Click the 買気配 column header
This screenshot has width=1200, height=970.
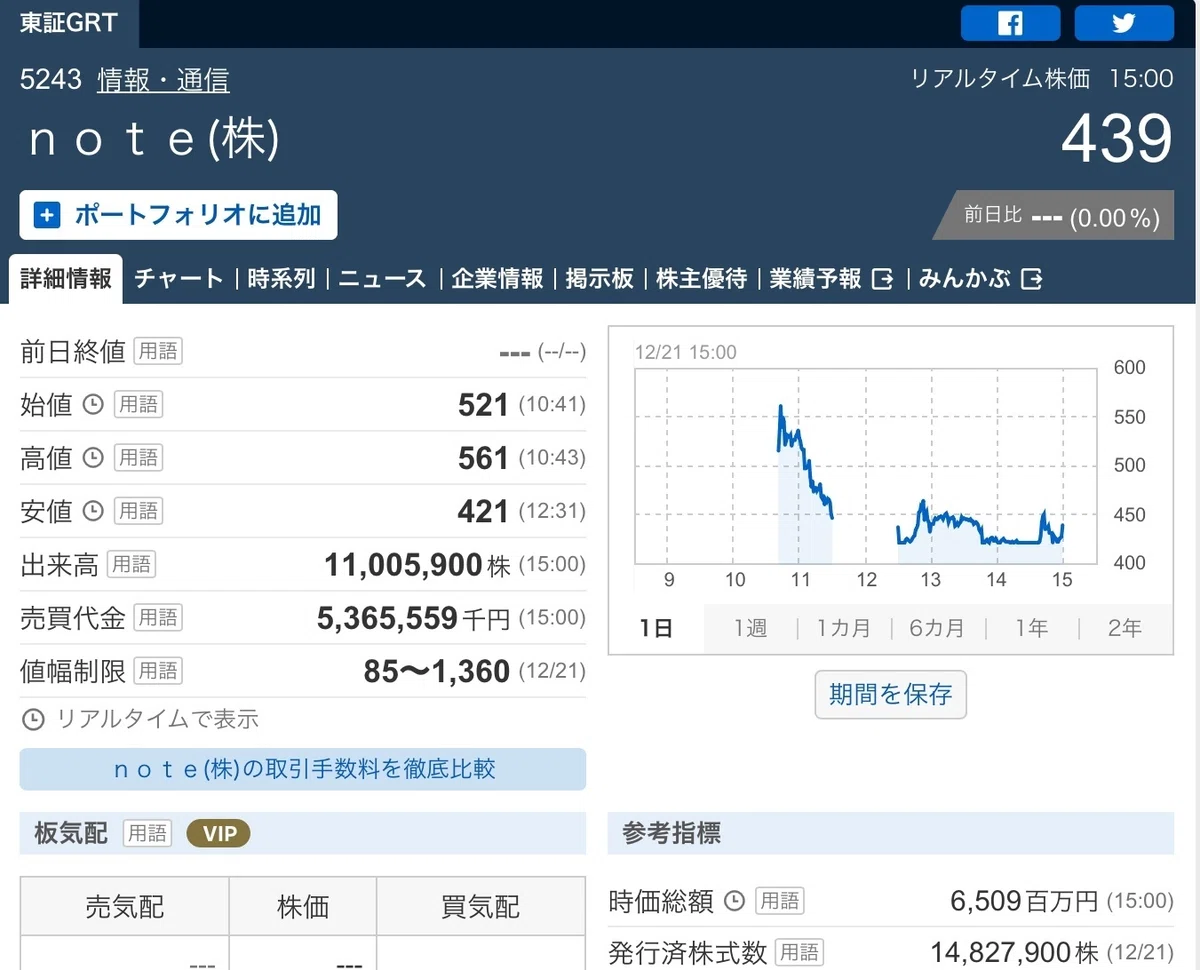click(x=481, y=907)
